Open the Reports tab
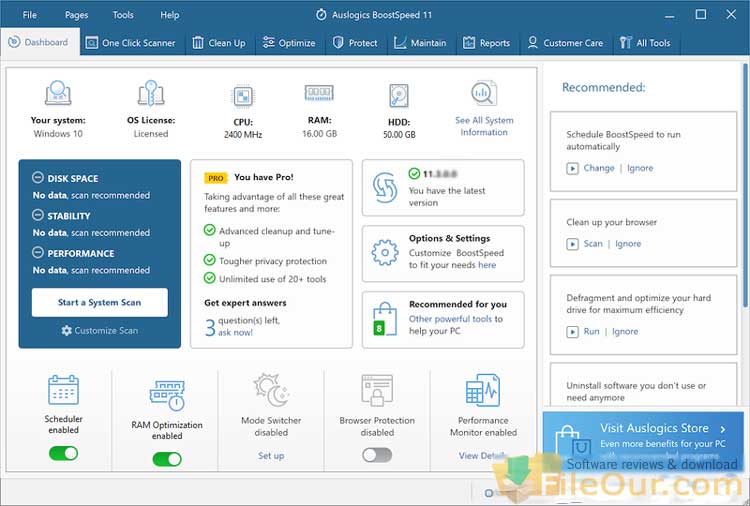Image resolution: width=750 pixels, height=506 pixels. [486, 43]
